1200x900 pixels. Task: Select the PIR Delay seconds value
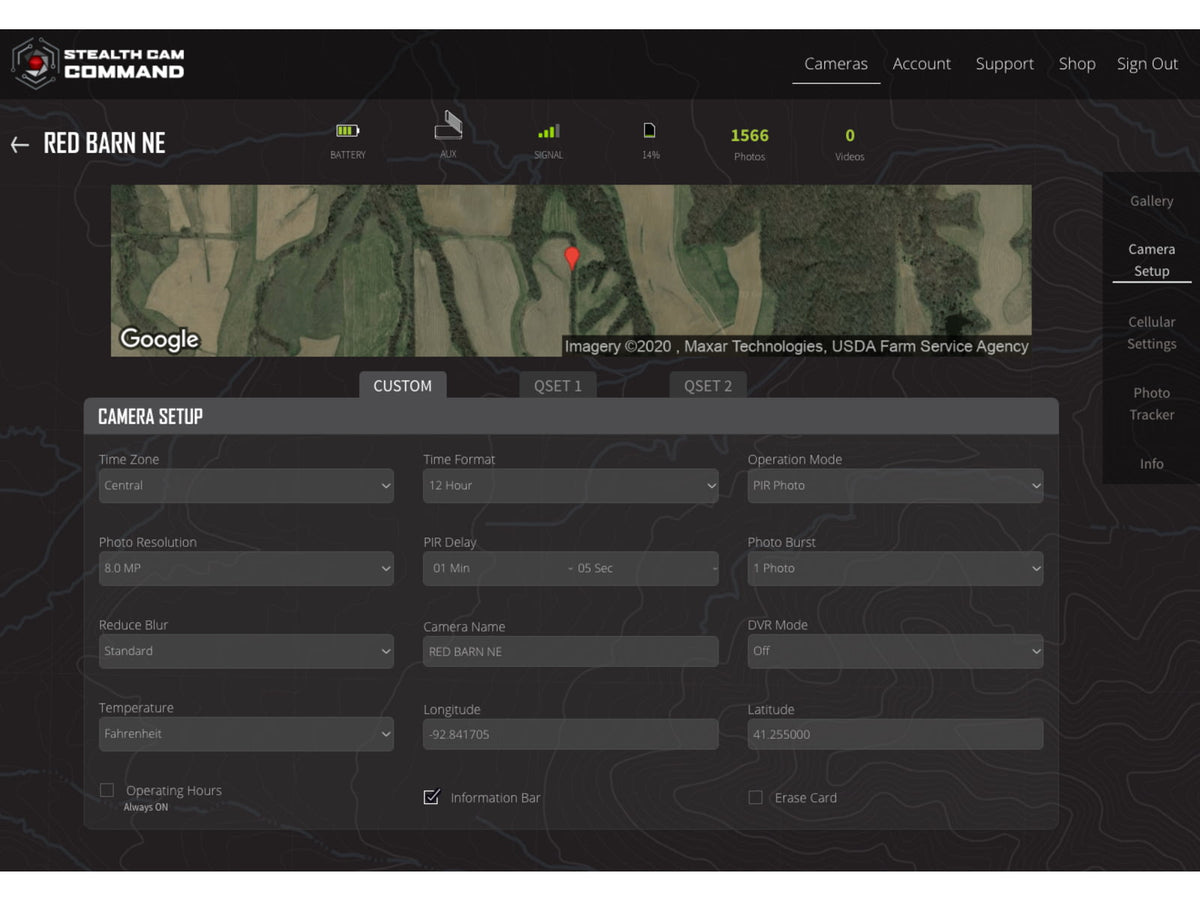click(645, 568)
